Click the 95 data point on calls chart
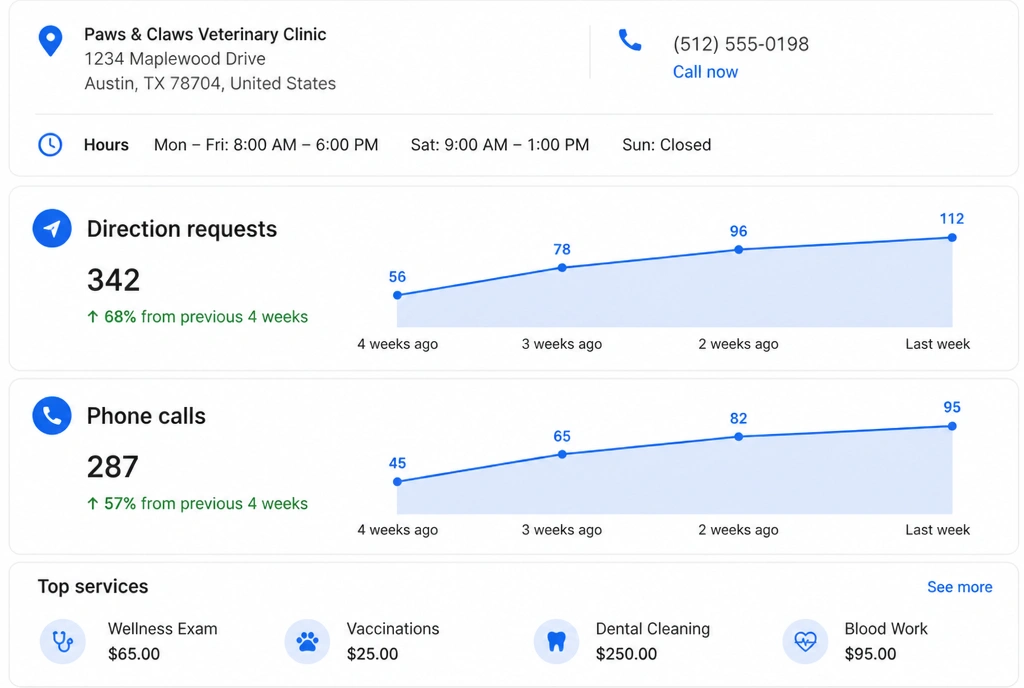1024x688 pixels. 952,426
